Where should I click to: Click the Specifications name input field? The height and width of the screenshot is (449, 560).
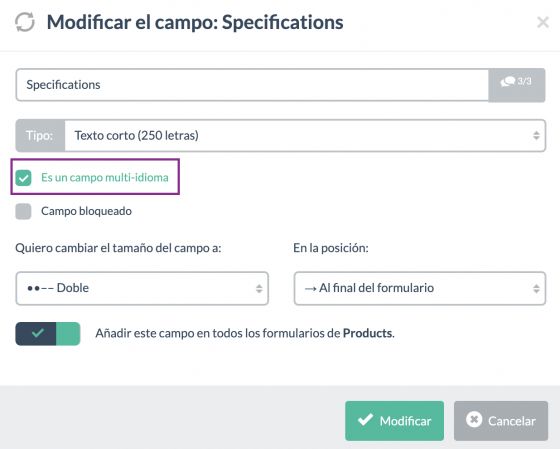pos(252,85)
